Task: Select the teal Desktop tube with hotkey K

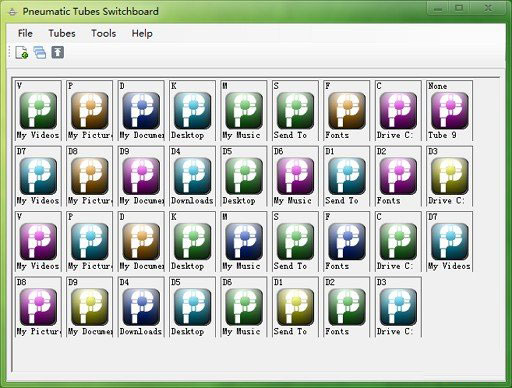Action: (x=192, y=111)
